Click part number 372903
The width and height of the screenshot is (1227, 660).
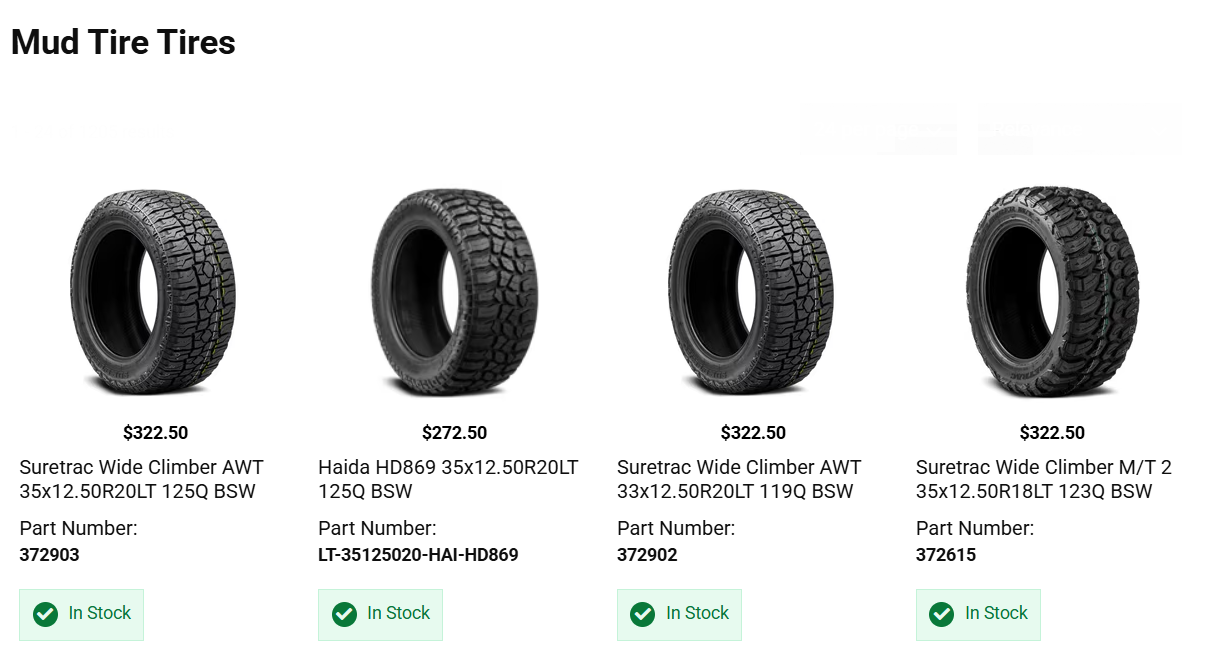click(x=50, y=555)
